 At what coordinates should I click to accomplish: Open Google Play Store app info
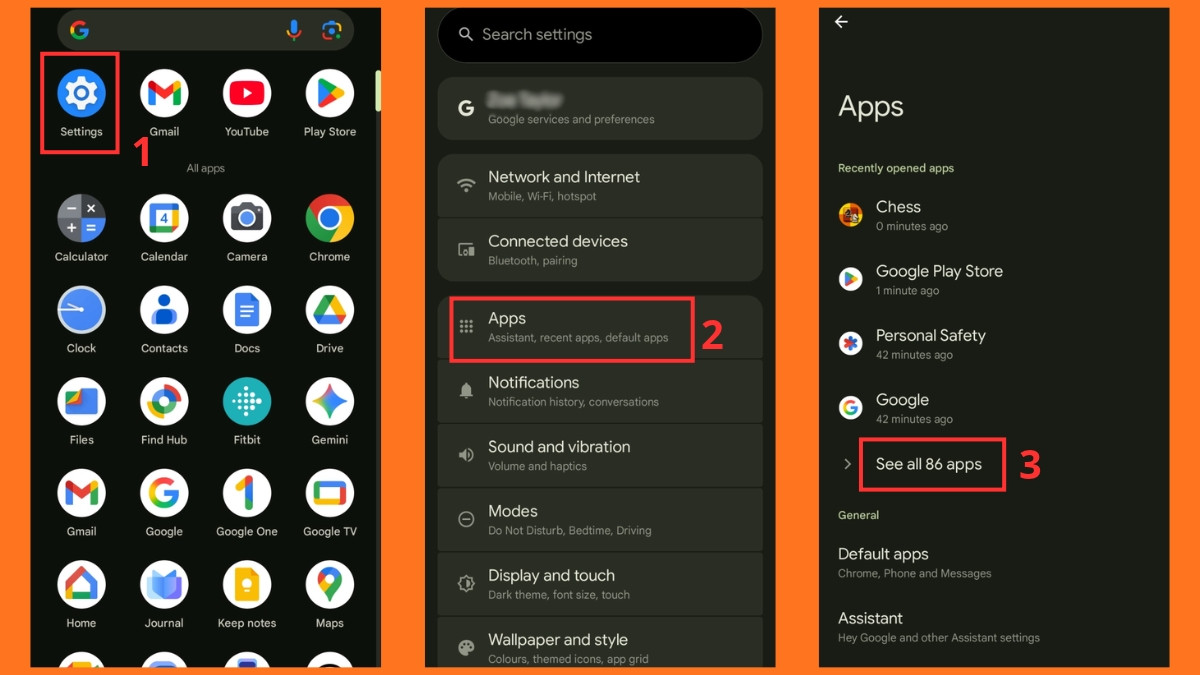pyautogui.click(x=994, y=280)
